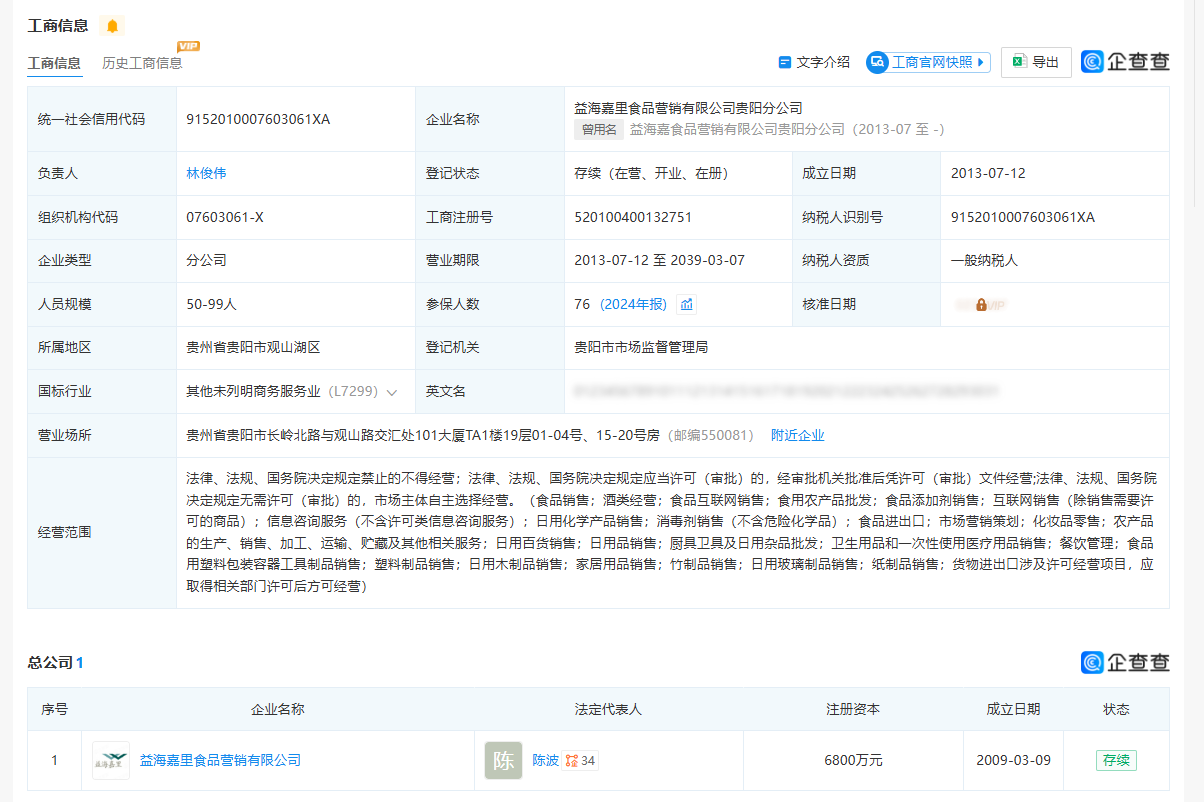Open 附近企业 nearby companies link
The image size is (1204, 802).
(797, 435)
